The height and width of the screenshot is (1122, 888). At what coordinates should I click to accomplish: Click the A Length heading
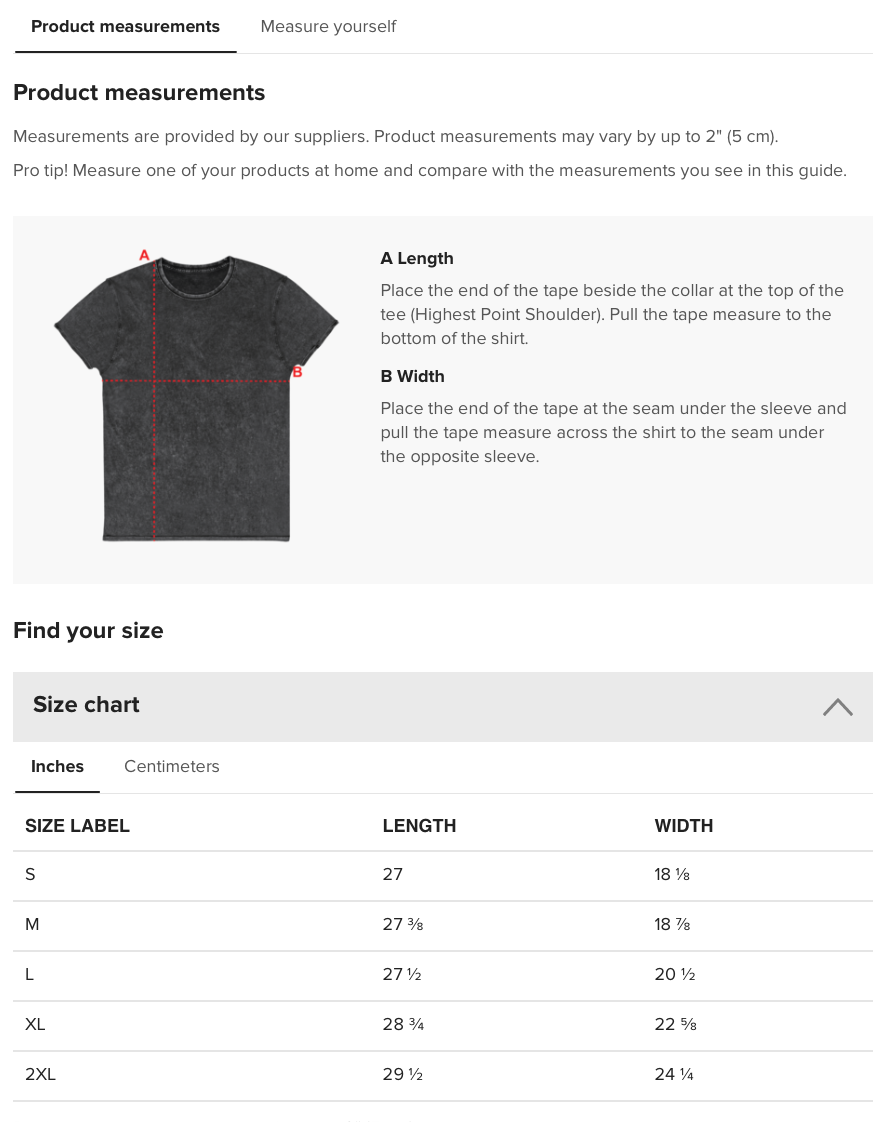417,259
